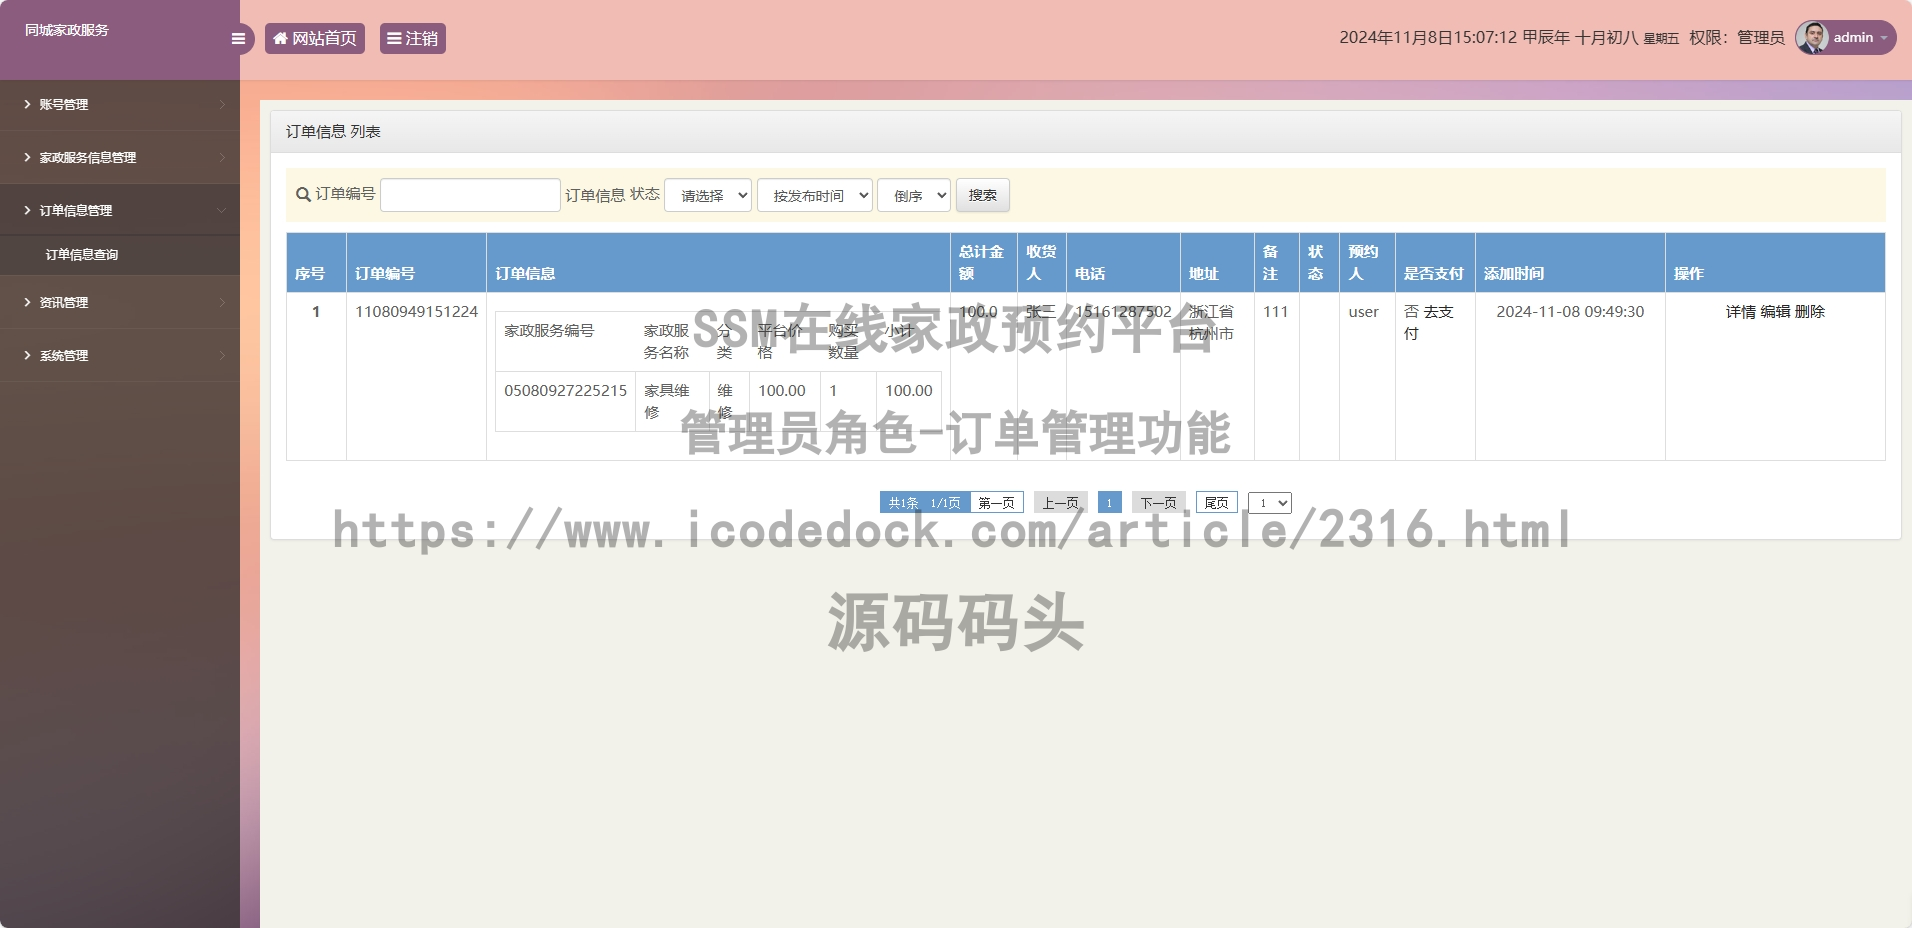The height and width of the screenshot is (928, 1912).
Task: Click the 共1条 1/1页 summary label
Action: 925,502
